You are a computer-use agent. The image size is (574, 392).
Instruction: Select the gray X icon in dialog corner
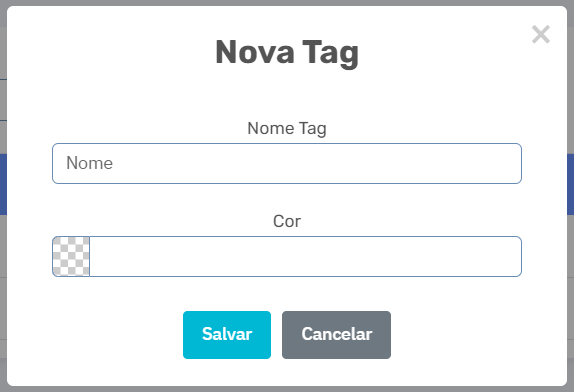[x=541, y=34]
